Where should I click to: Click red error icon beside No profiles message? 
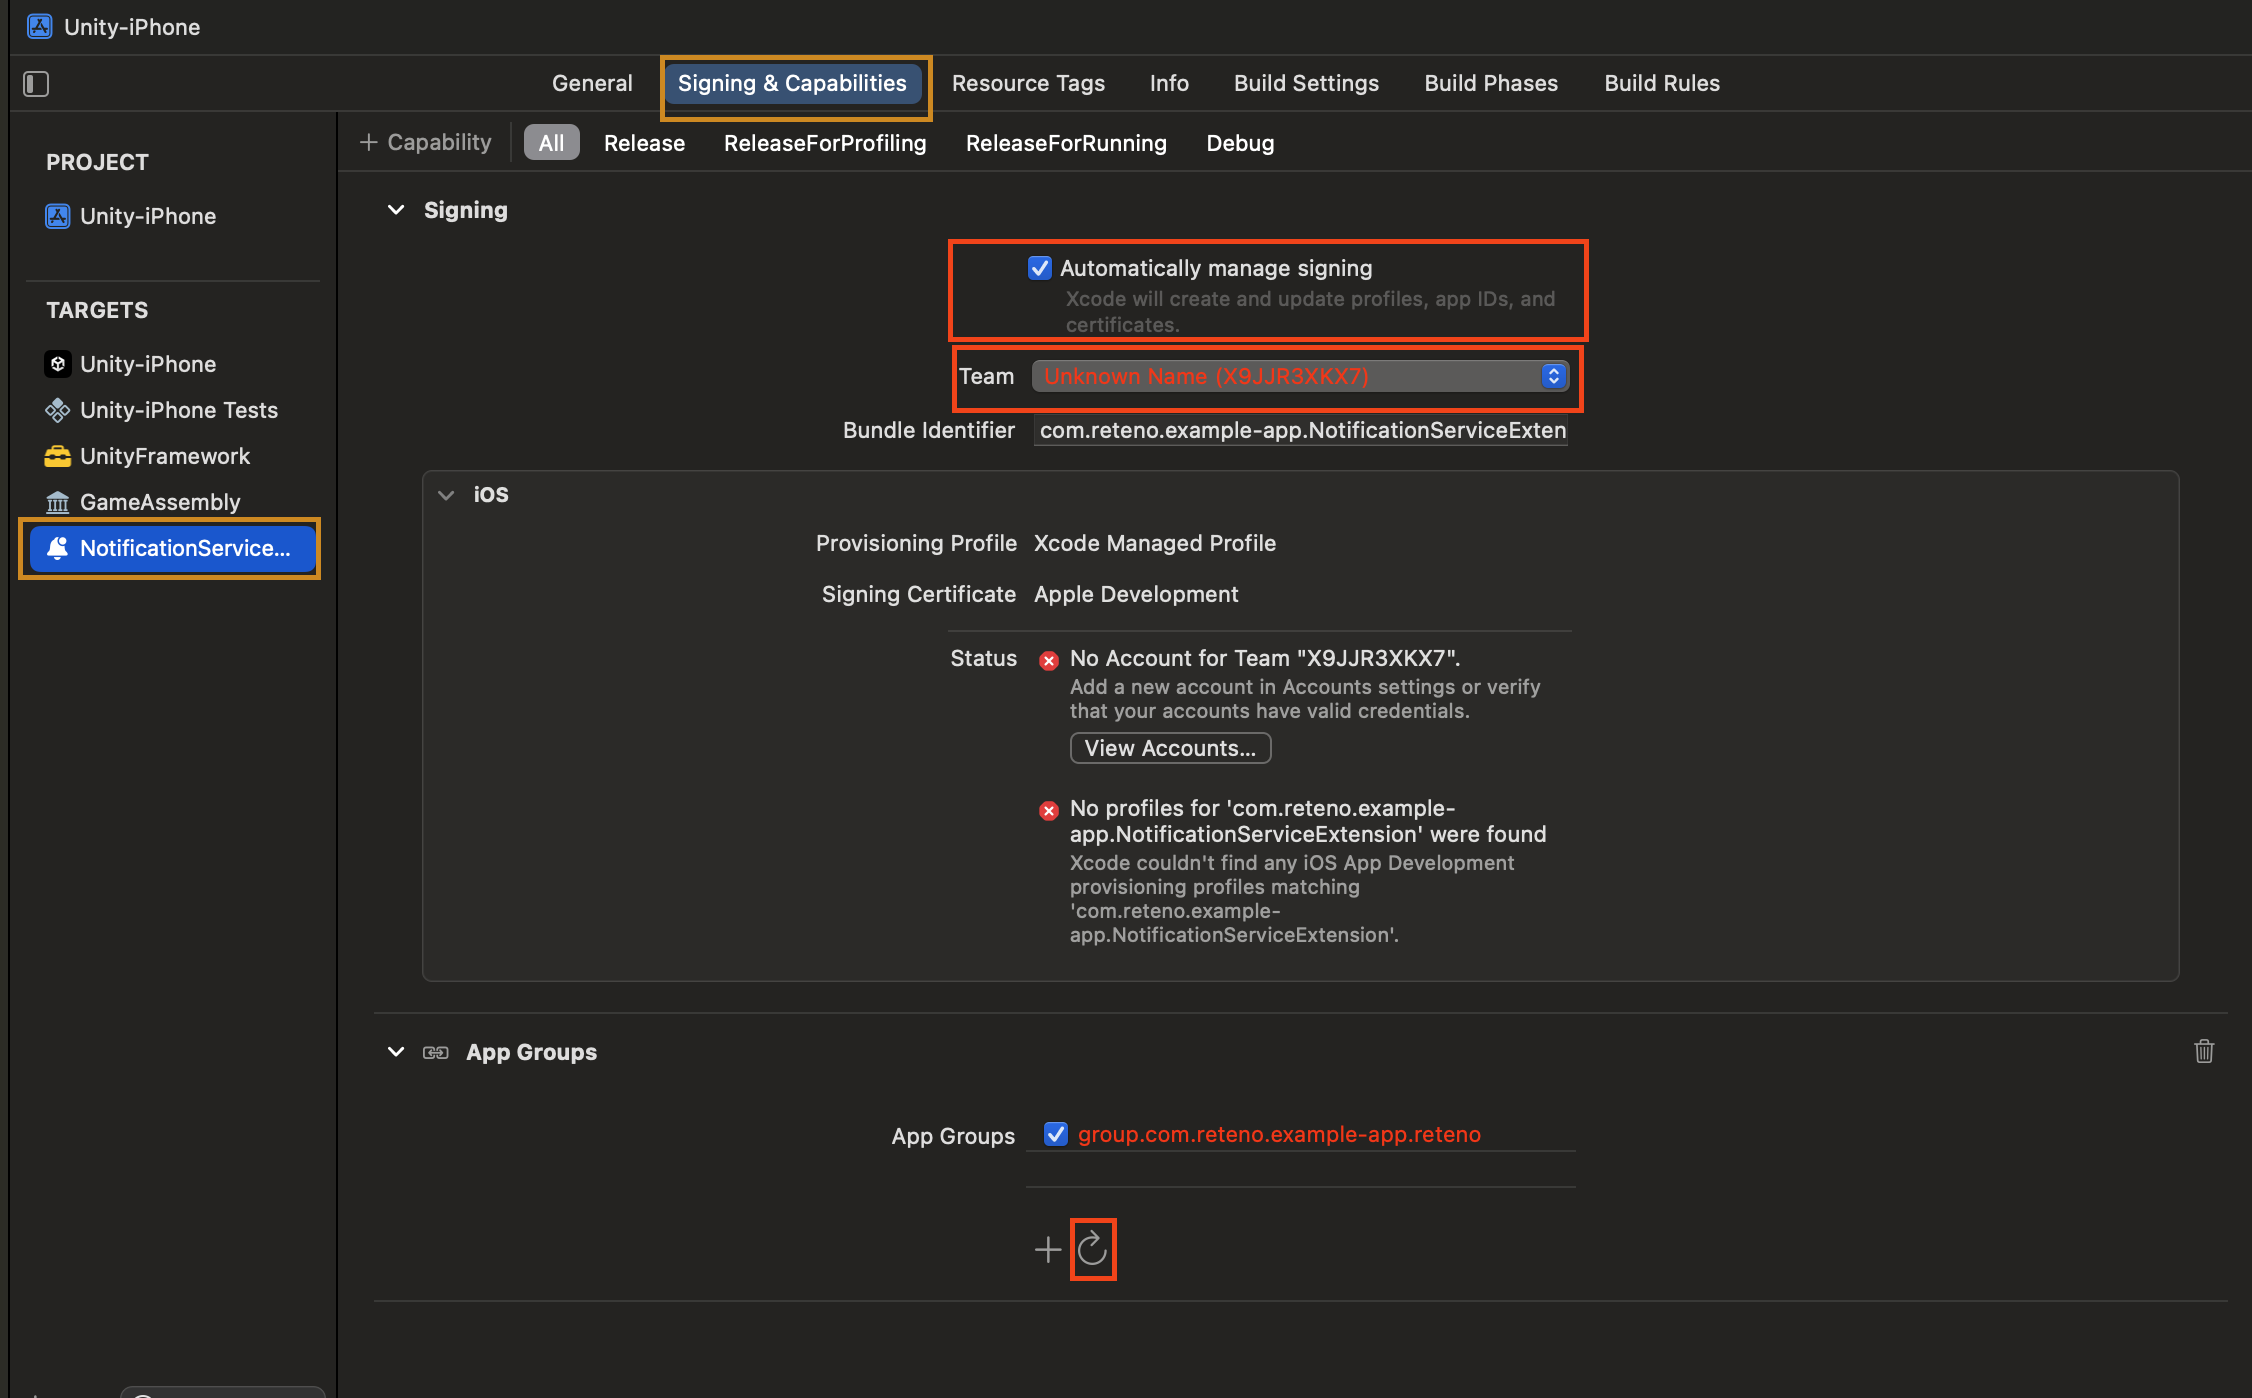(x=1048, y=810)
